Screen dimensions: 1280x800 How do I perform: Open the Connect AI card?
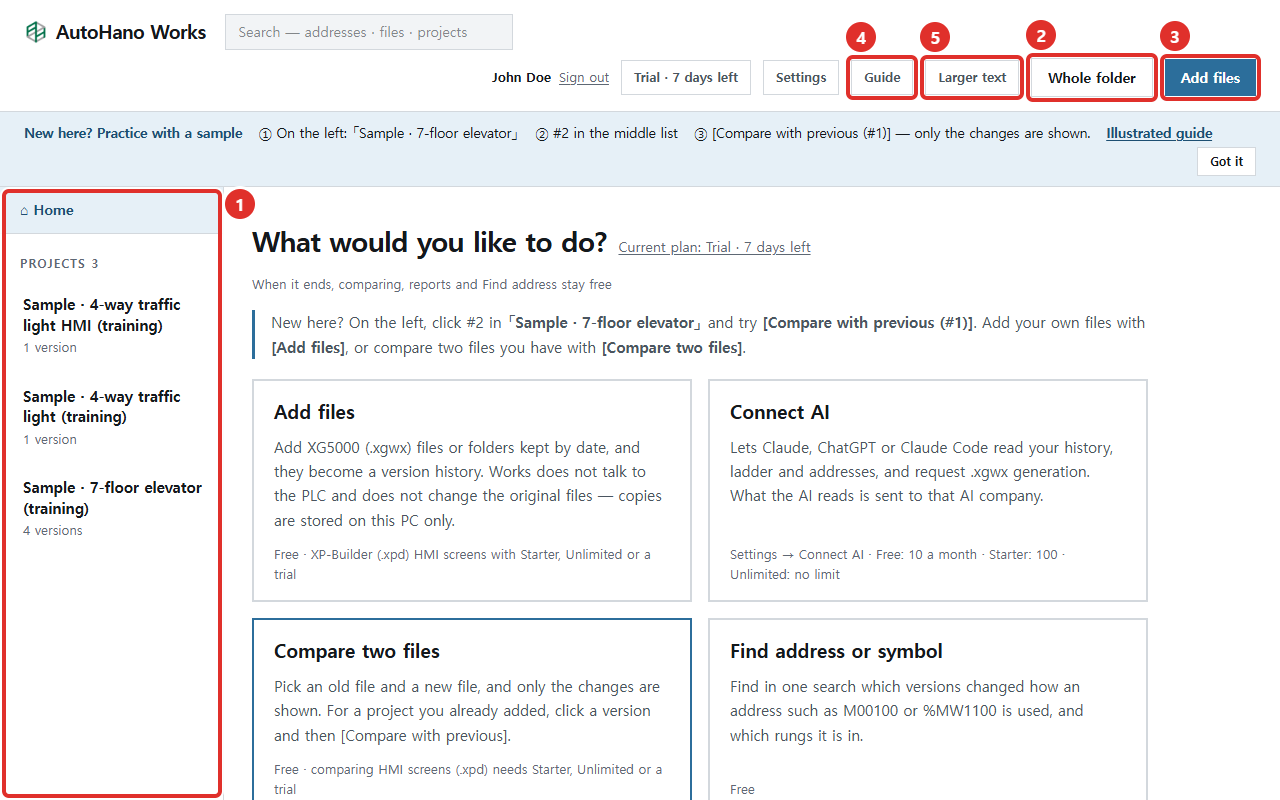tap(928, 490)
